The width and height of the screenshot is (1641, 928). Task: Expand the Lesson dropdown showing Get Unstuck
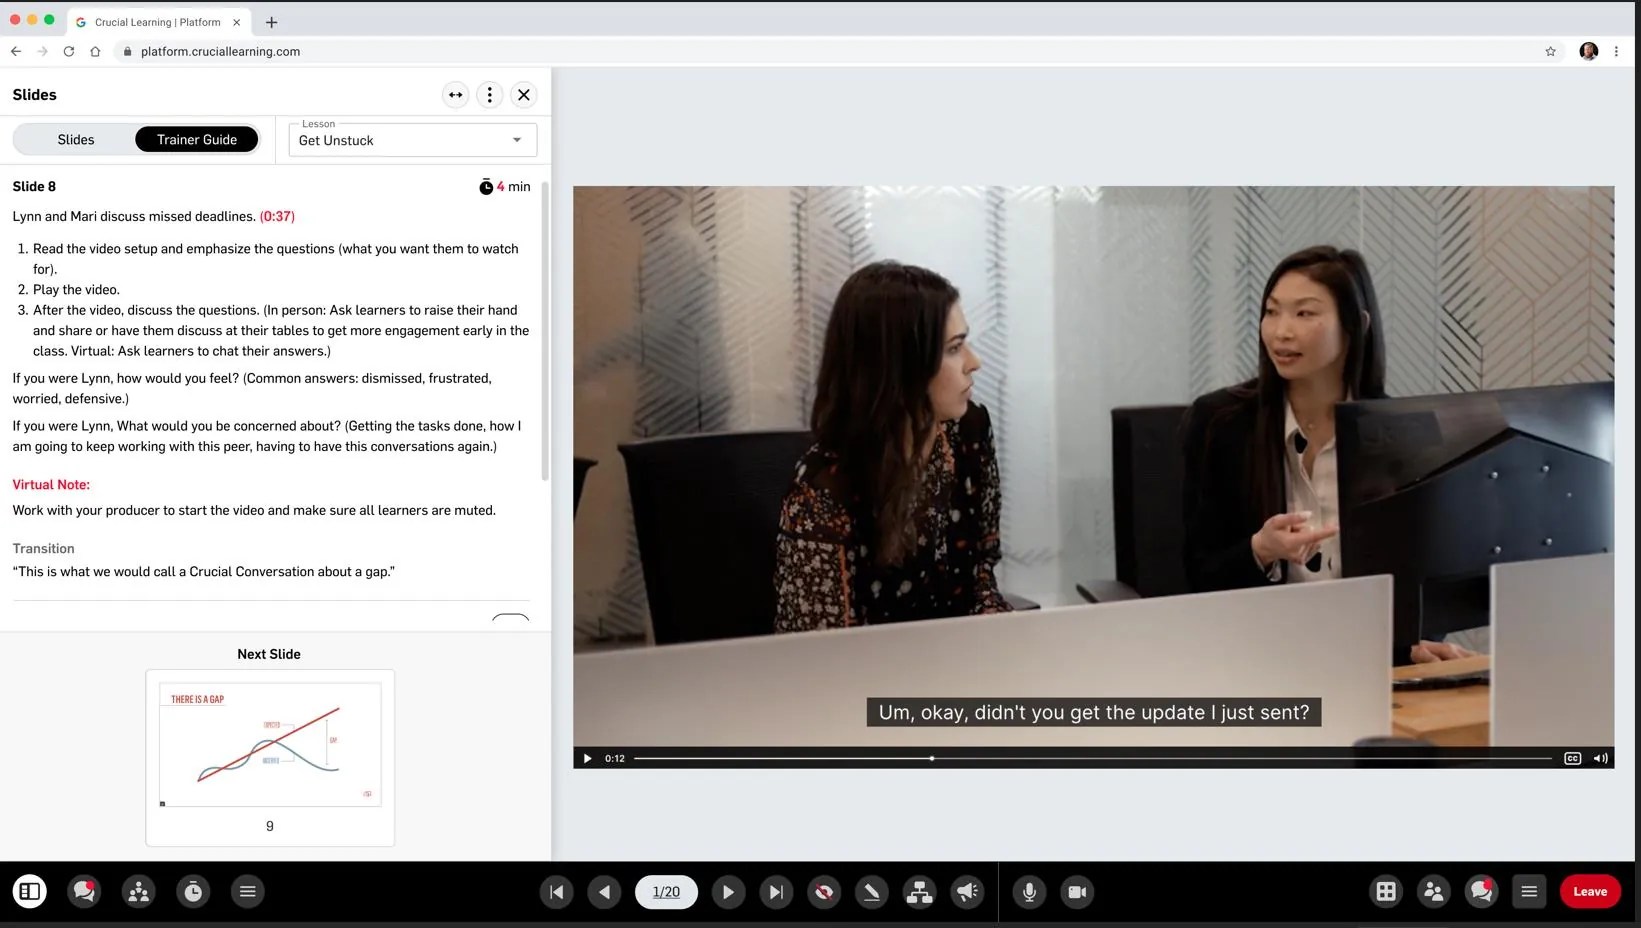tap(413, 140)
